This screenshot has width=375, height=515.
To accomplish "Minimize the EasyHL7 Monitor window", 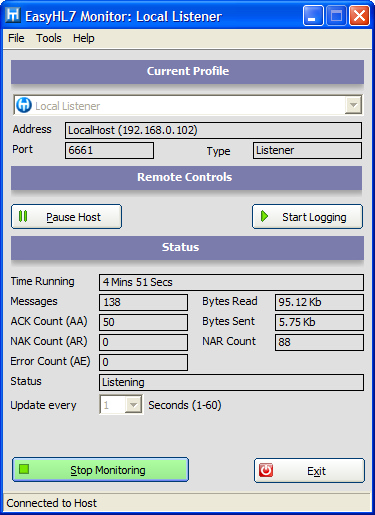I will [x=313, y=16].
